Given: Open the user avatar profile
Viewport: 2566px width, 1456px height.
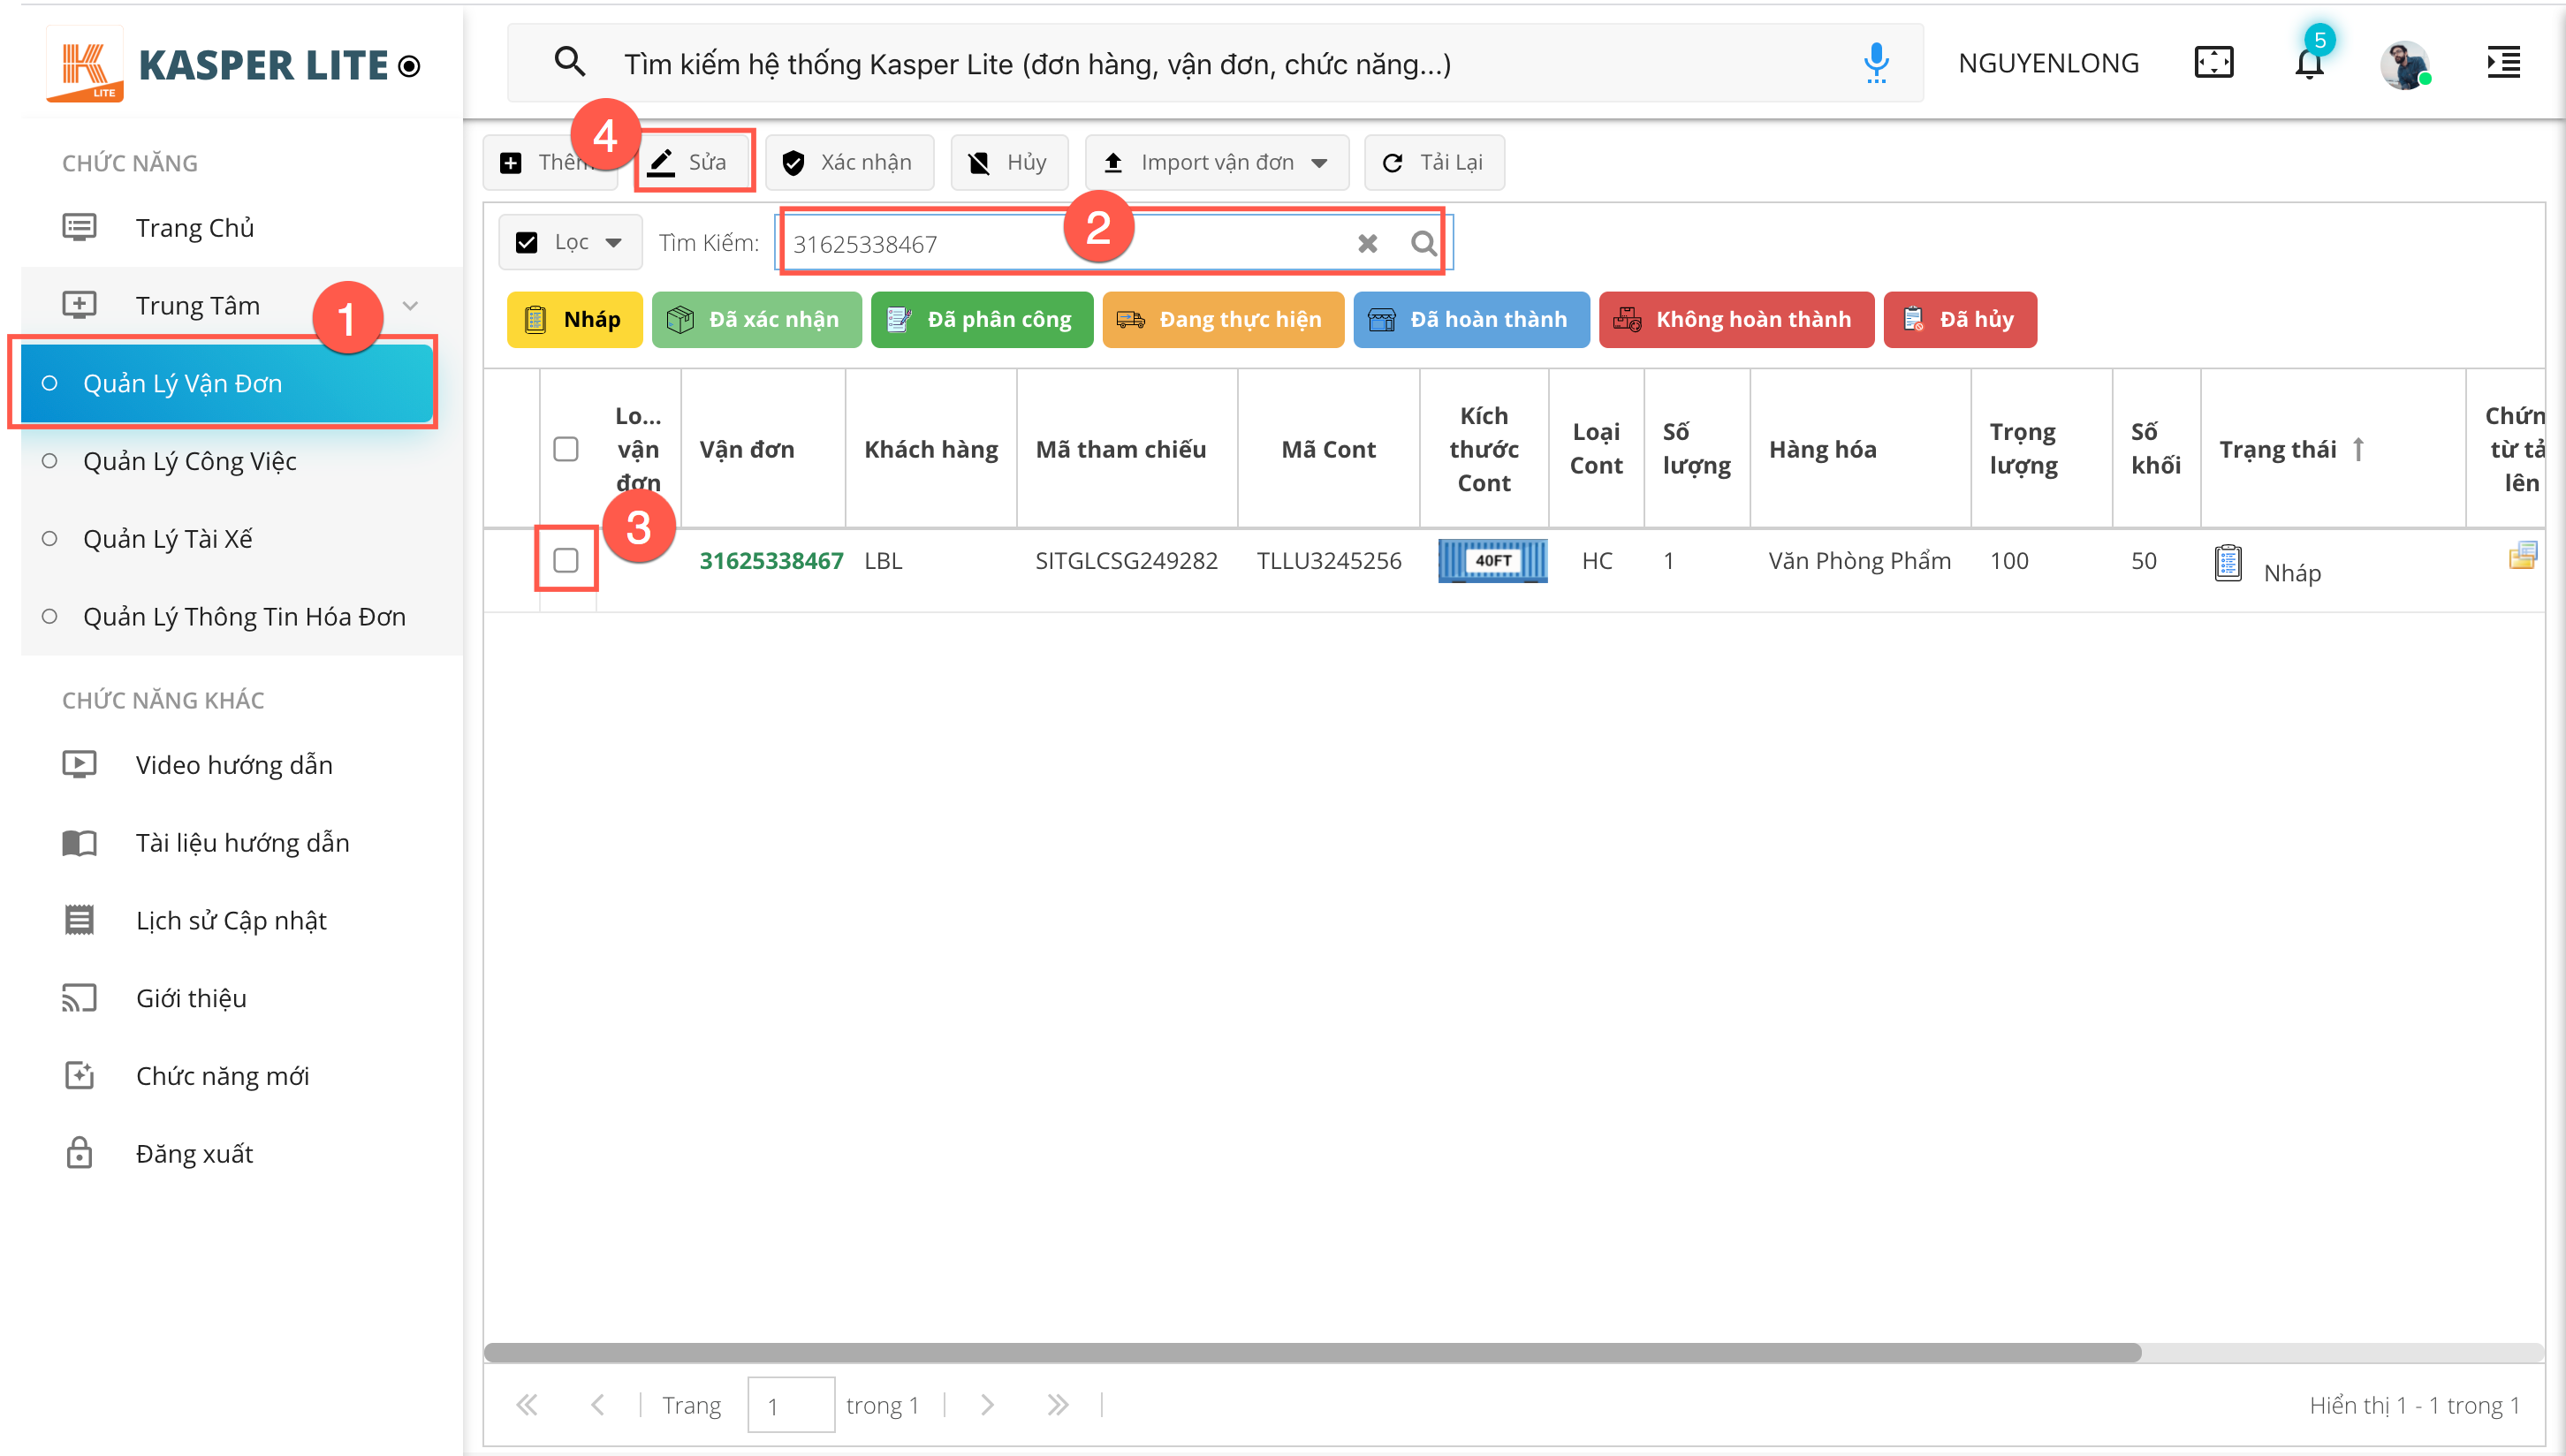Looking at the screenshot, I should 2404,65.
